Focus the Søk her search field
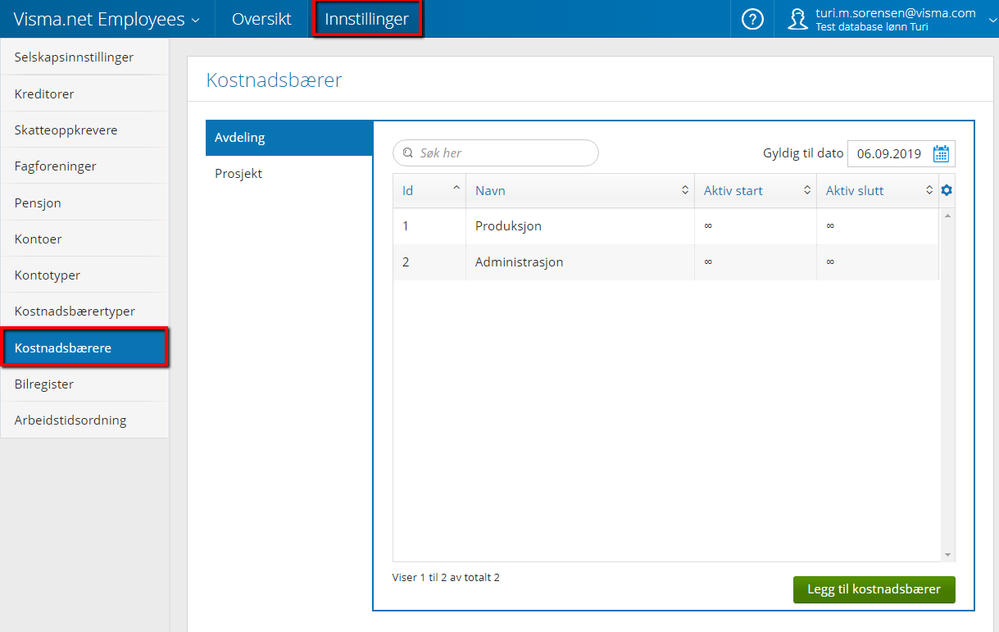 coord(496,153)
